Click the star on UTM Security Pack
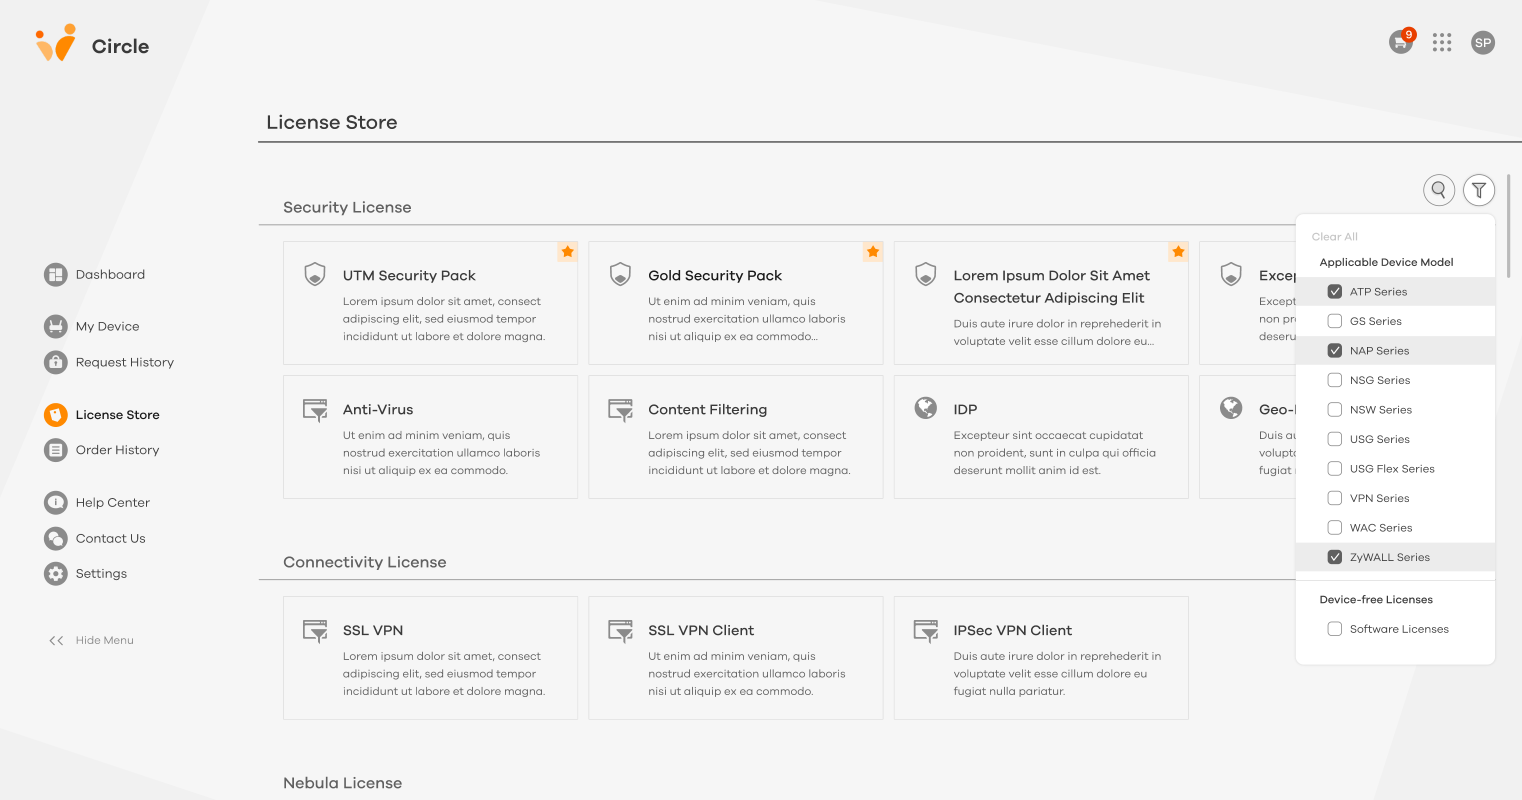The height and width of the screenshot is (800, 1522). coord(567,252)
